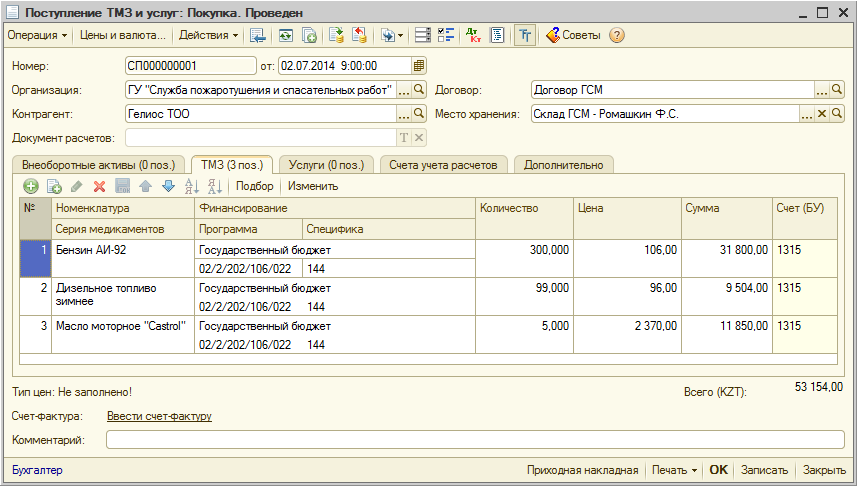Click the Подбор button
857x486 pixels.
254,186
